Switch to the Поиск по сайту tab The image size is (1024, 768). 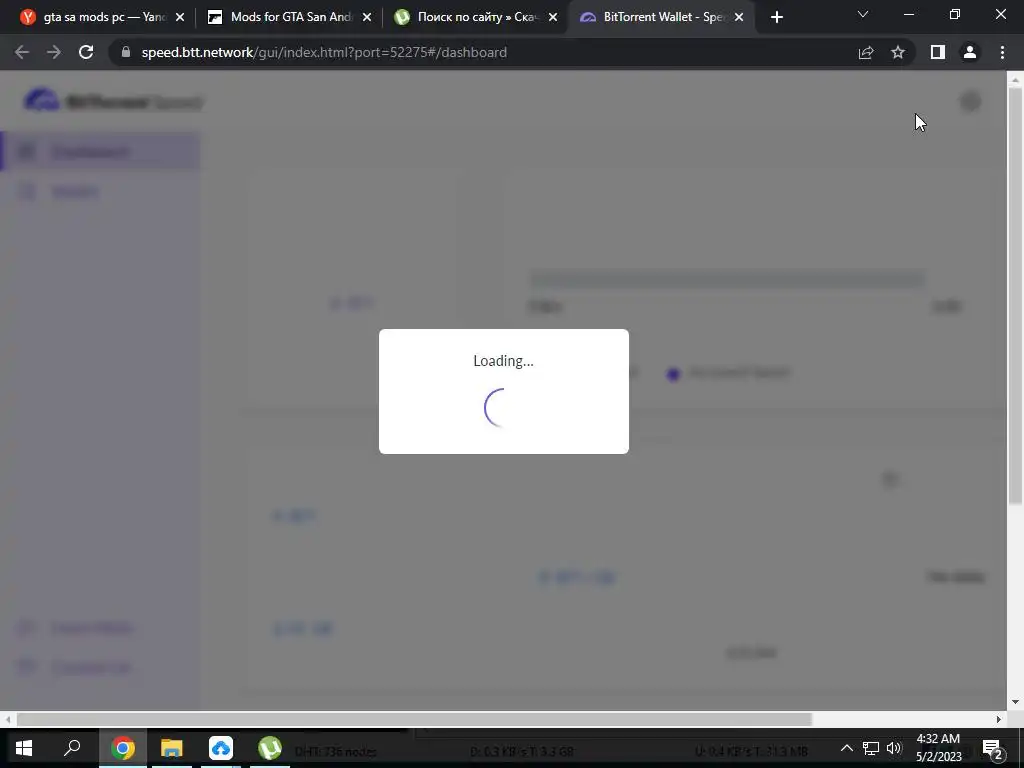pyautogui.click(x=473, y=17)
